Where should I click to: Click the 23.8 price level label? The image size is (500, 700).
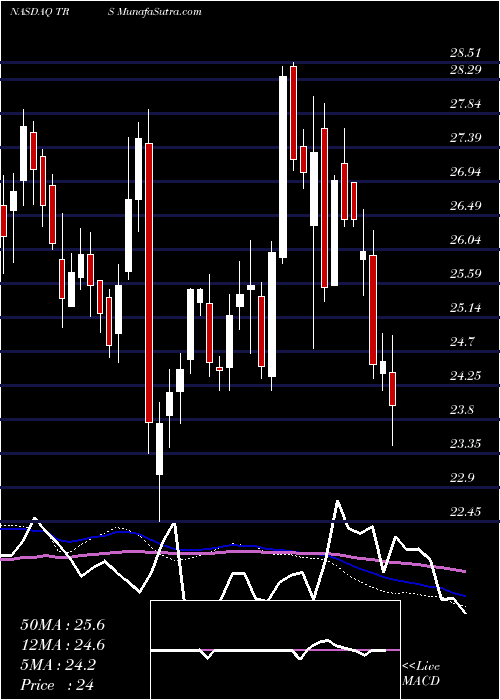point(462,410)
